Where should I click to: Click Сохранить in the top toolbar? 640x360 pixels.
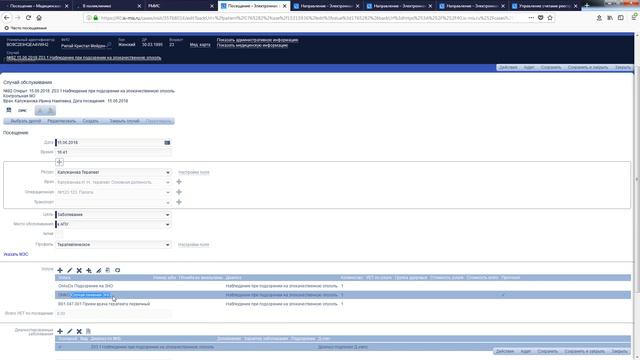click(x=551, y=67)
